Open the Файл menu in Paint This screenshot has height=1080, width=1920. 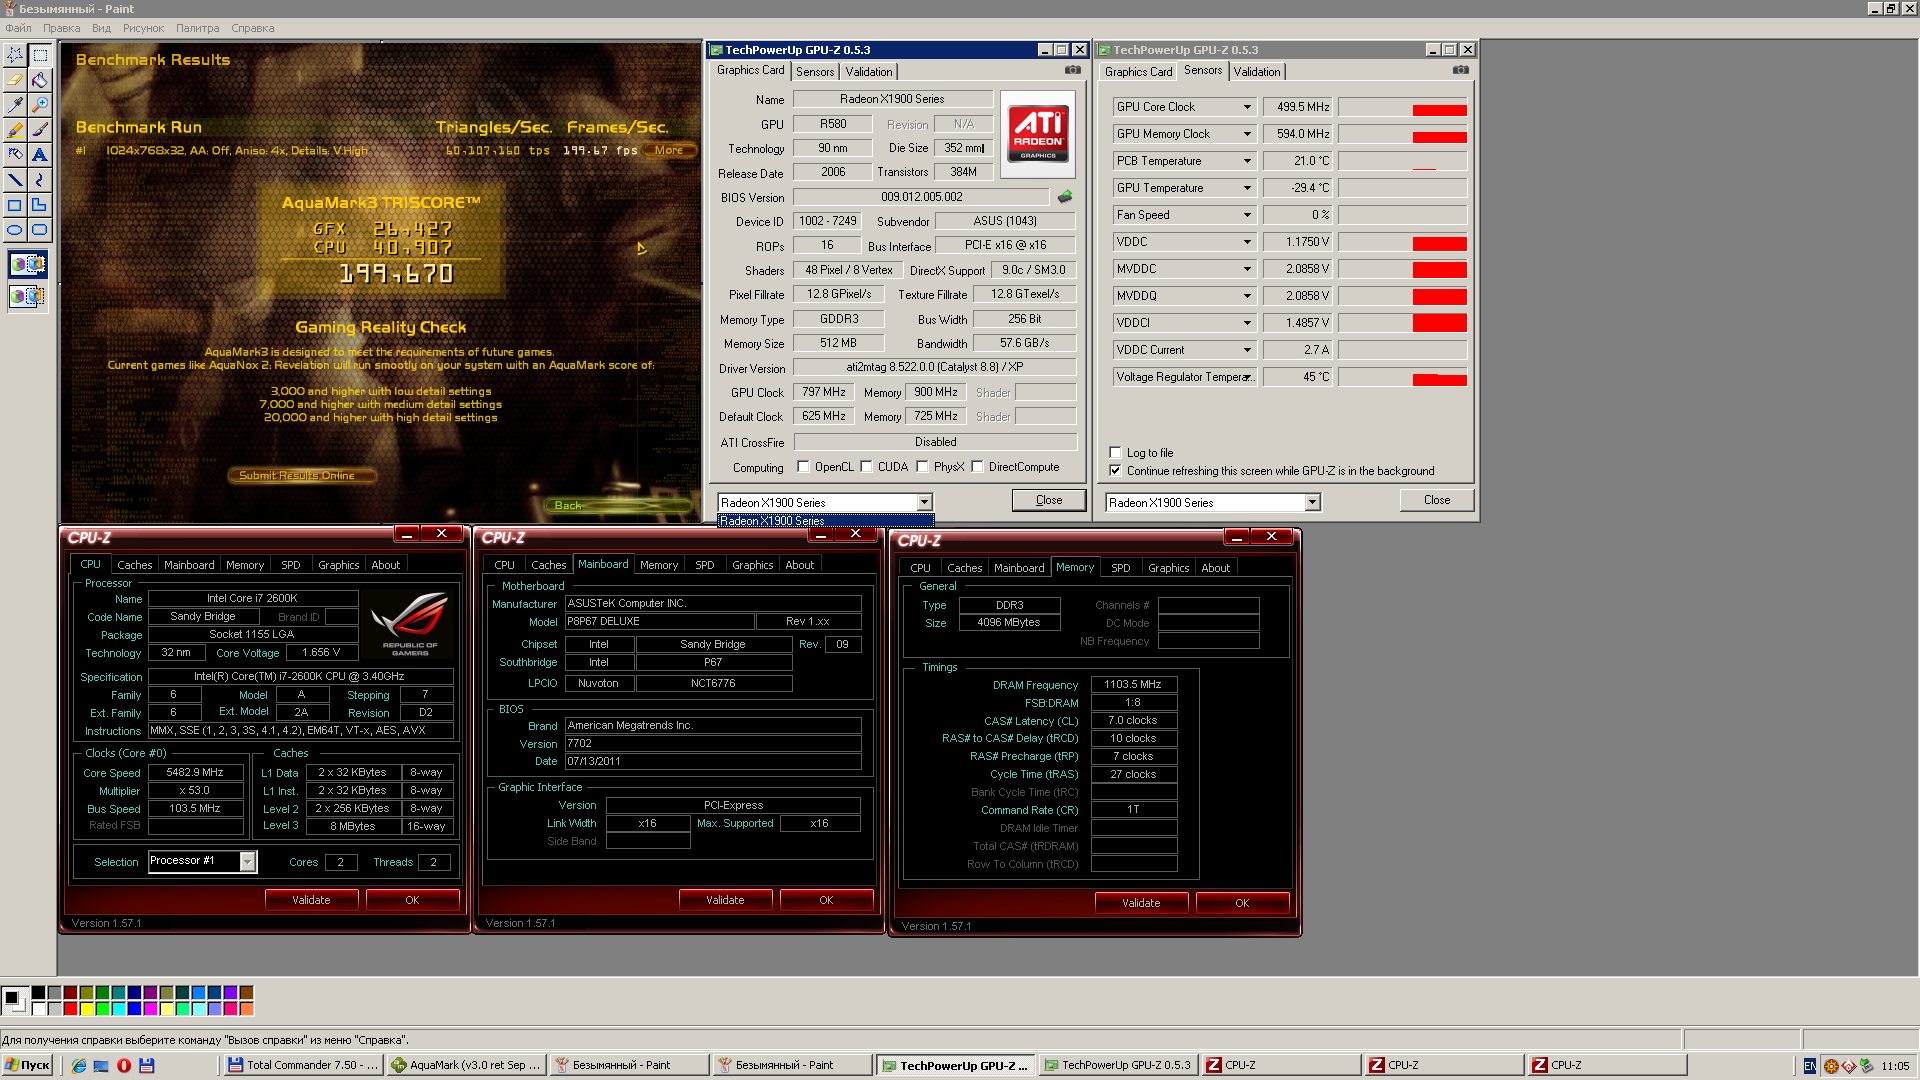coord(18,28)
